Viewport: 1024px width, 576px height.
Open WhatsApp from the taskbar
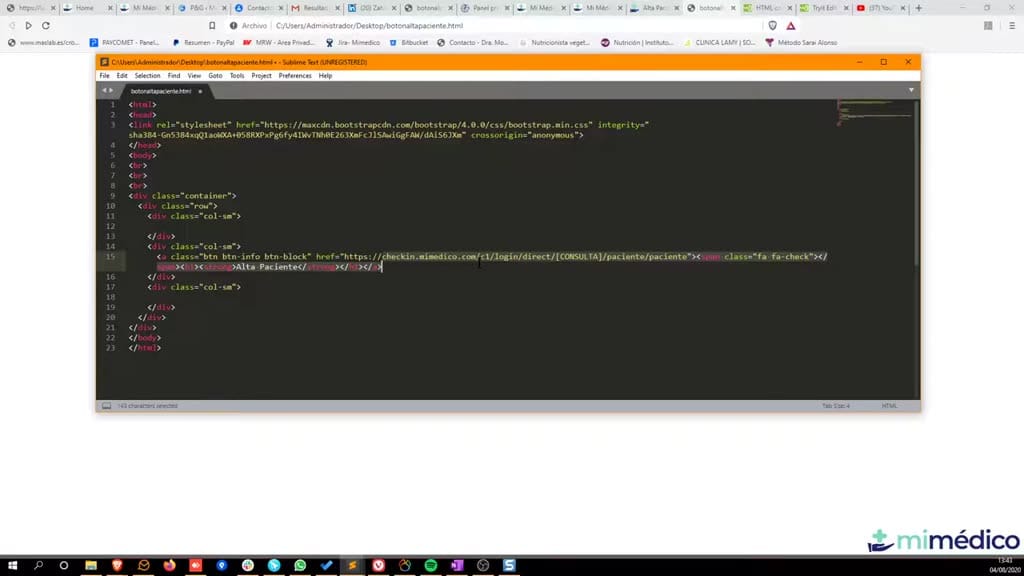[300, 565]
